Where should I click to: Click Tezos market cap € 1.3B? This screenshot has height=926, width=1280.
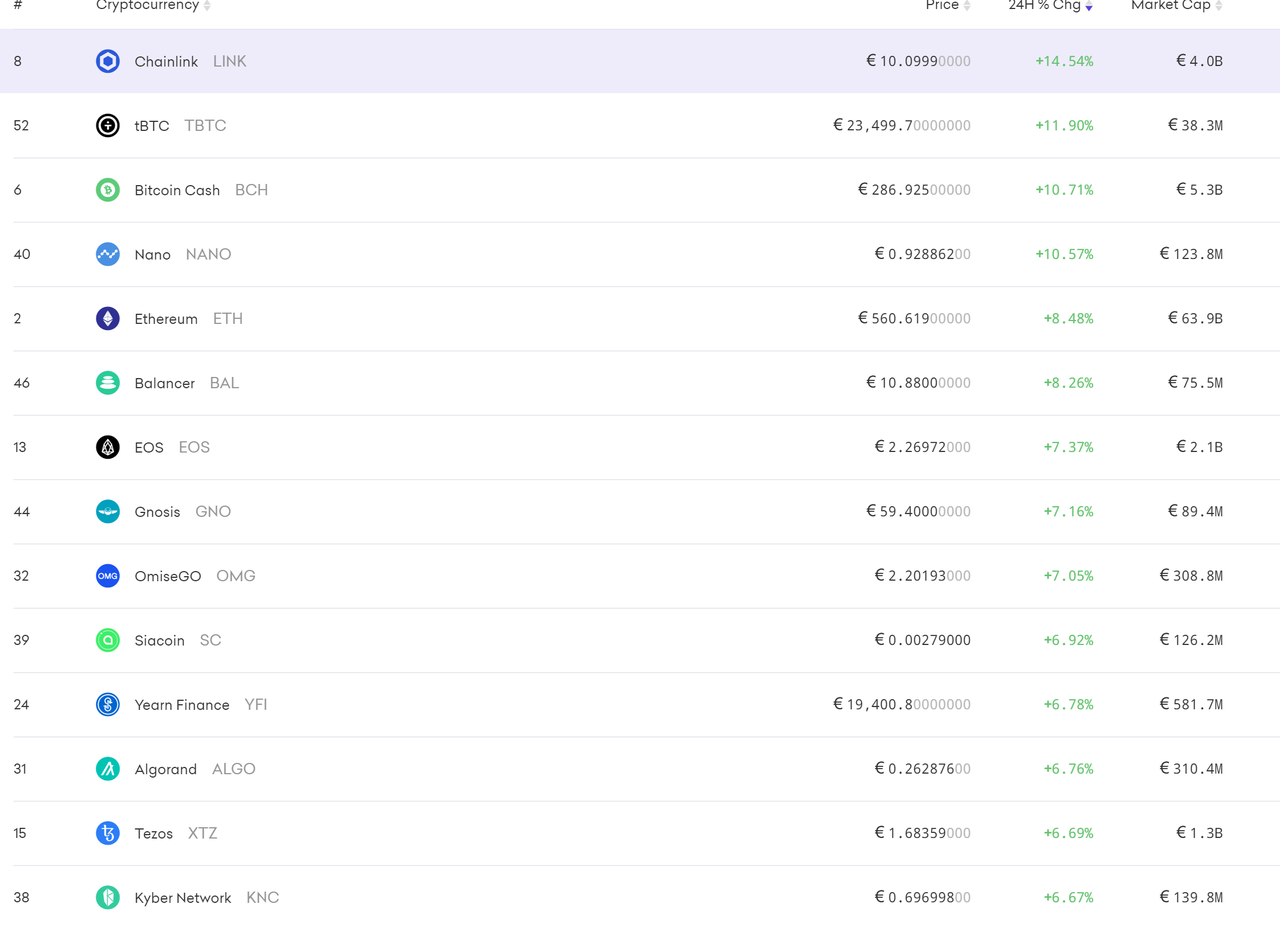pyautogui.click(x=1199, y=833)
